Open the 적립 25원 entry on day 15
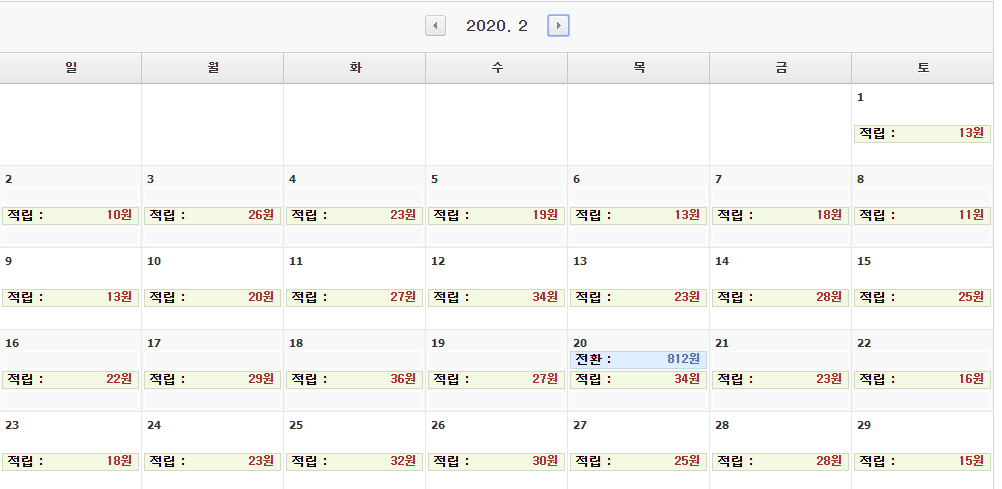 point(922,297)
